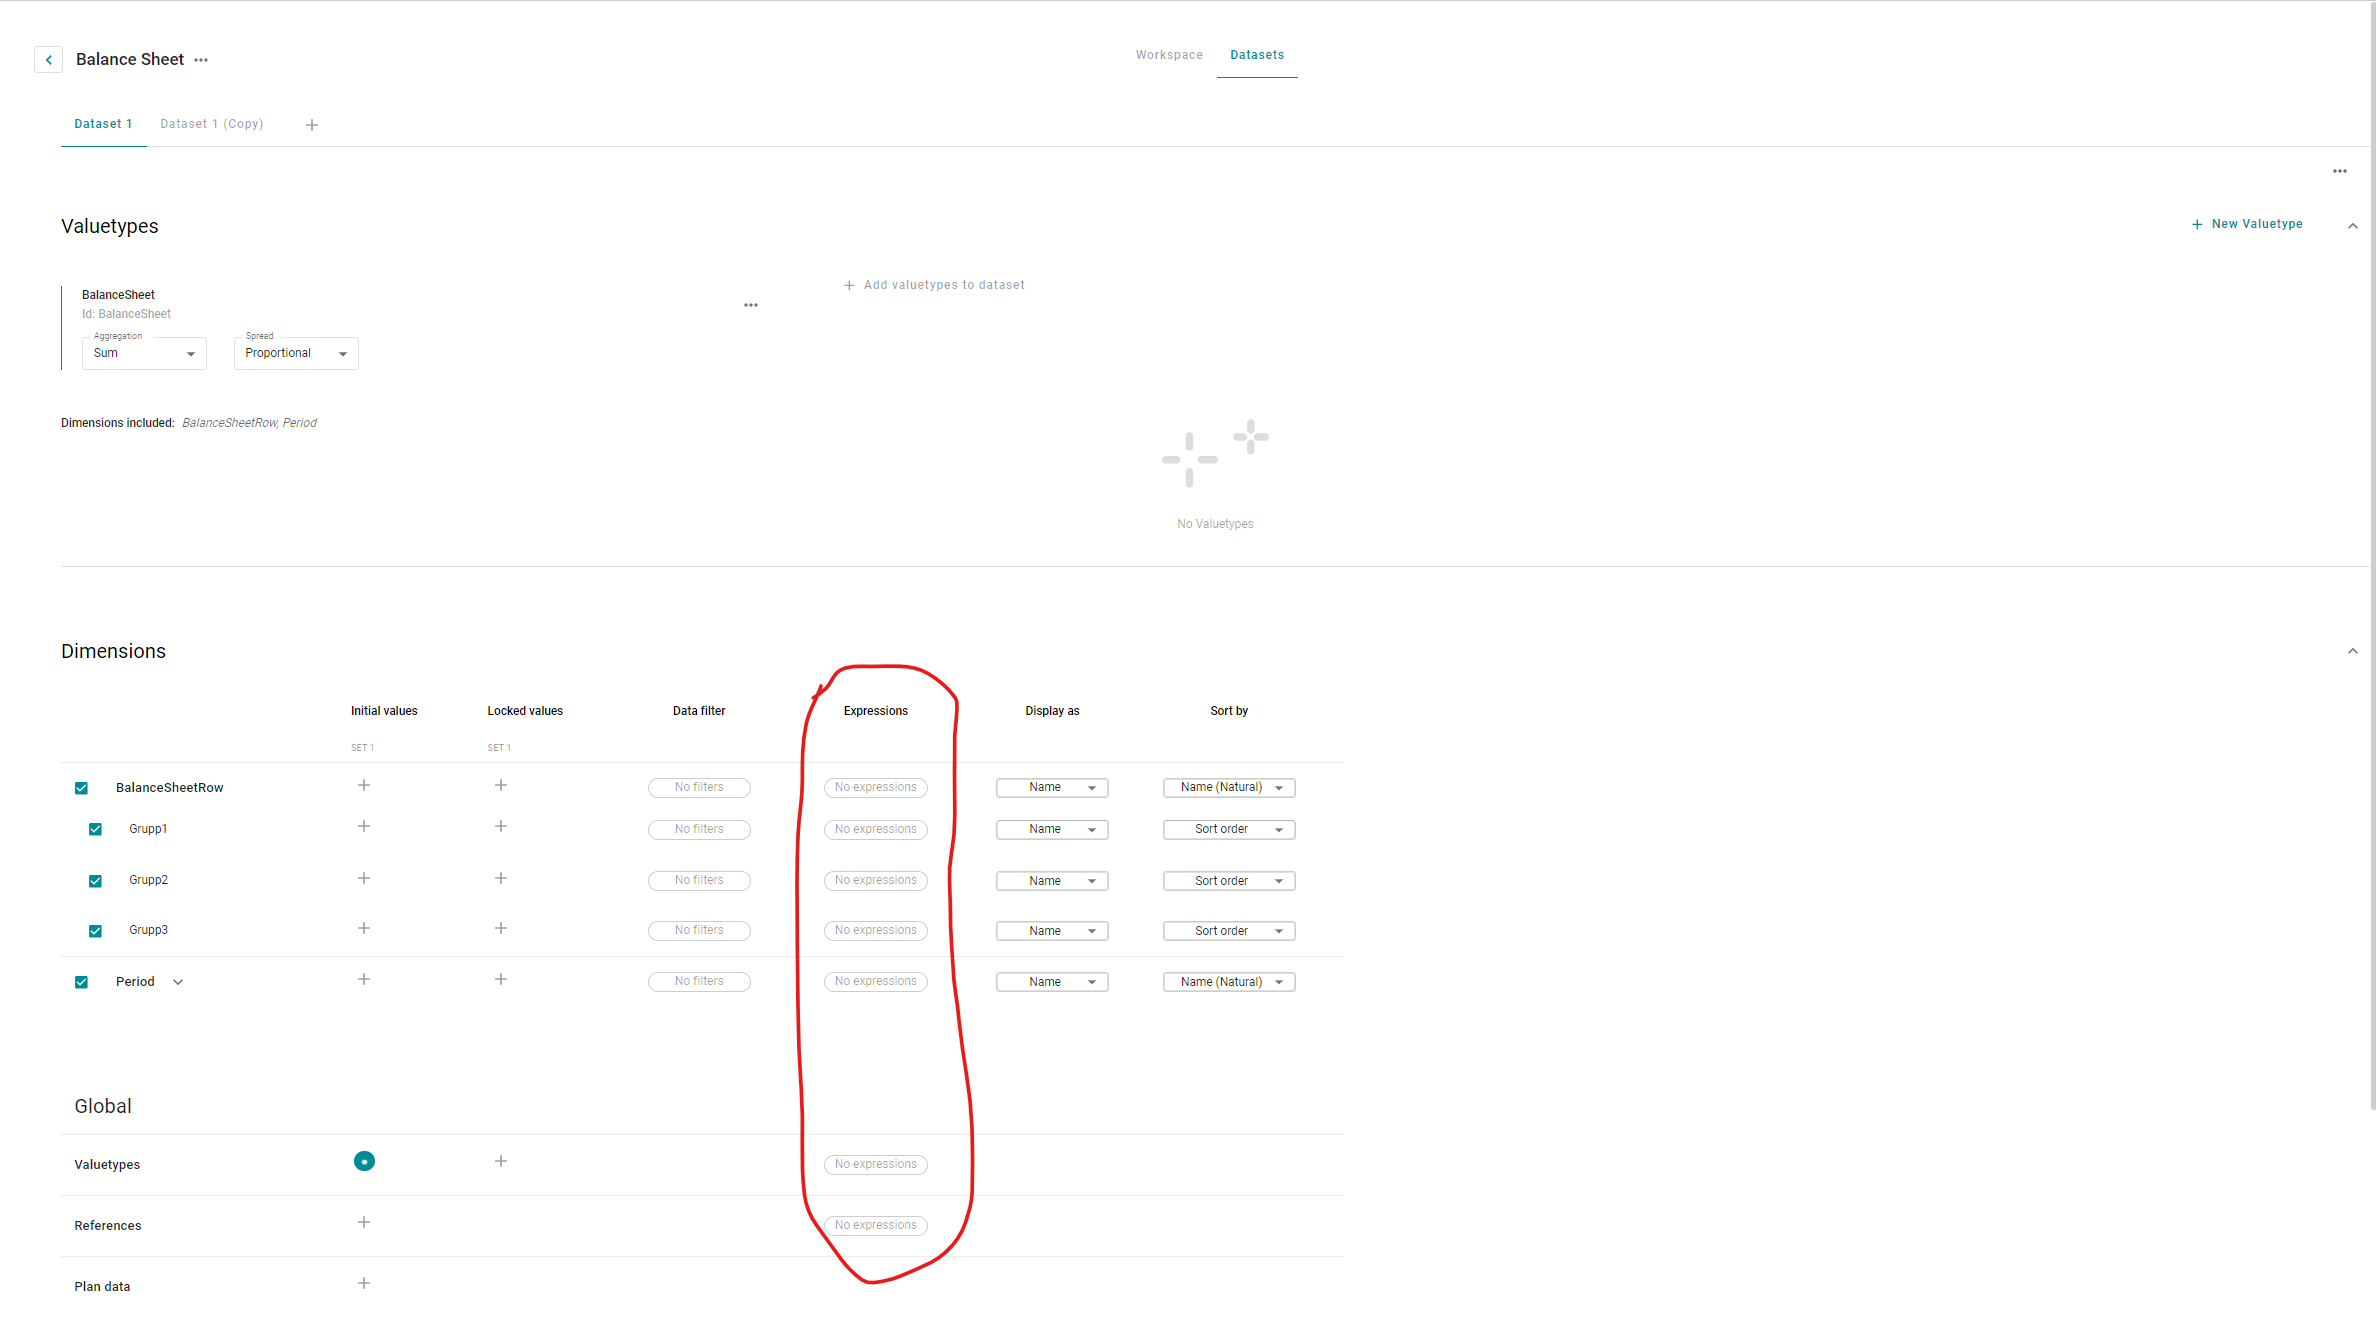Open Sort order dropdown for Grupp1
Image resolution: width=2376 pixels, height=1337 pixels.
[x=1229, y=830]
